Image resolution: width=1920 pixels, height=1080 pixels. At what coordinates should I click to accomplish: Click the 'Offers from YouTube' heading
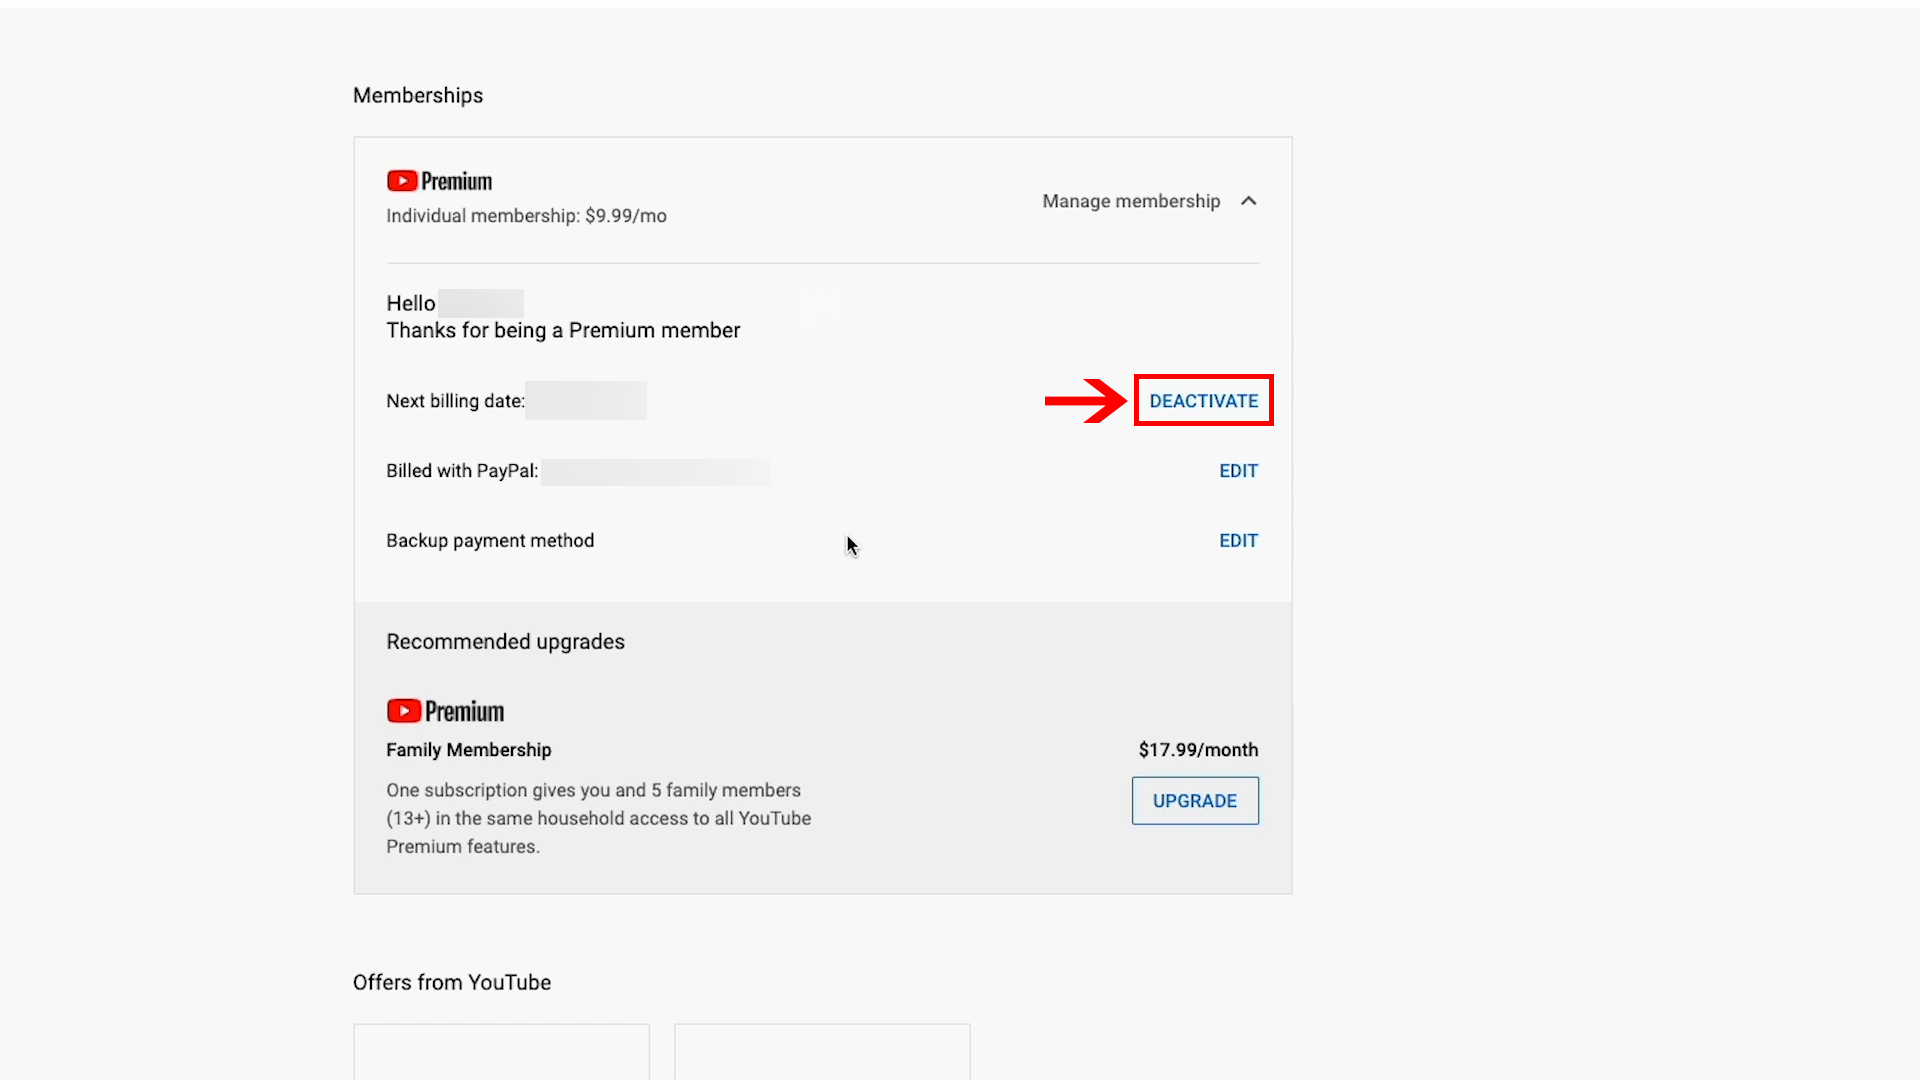coord(452,982)
